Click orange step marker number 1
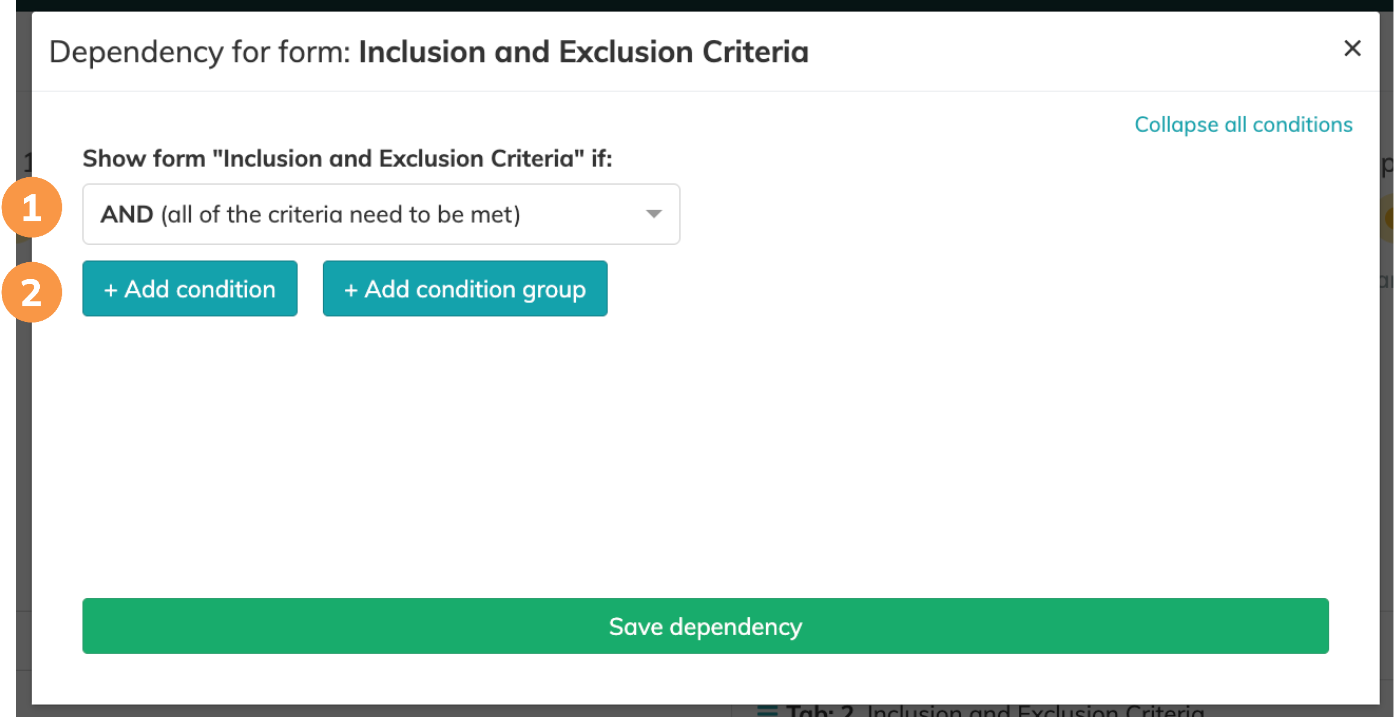1394x717 pixels. click(x=32, y=209)
